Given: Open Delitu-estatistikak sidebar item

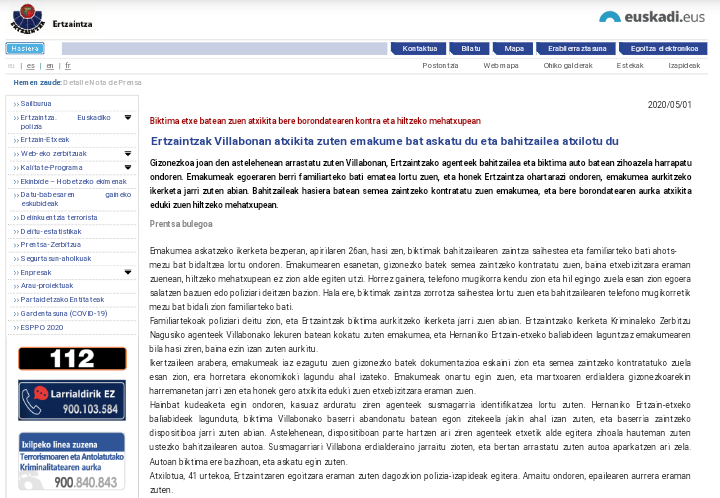Looking at the screenshot, I should tap(51, 231).
